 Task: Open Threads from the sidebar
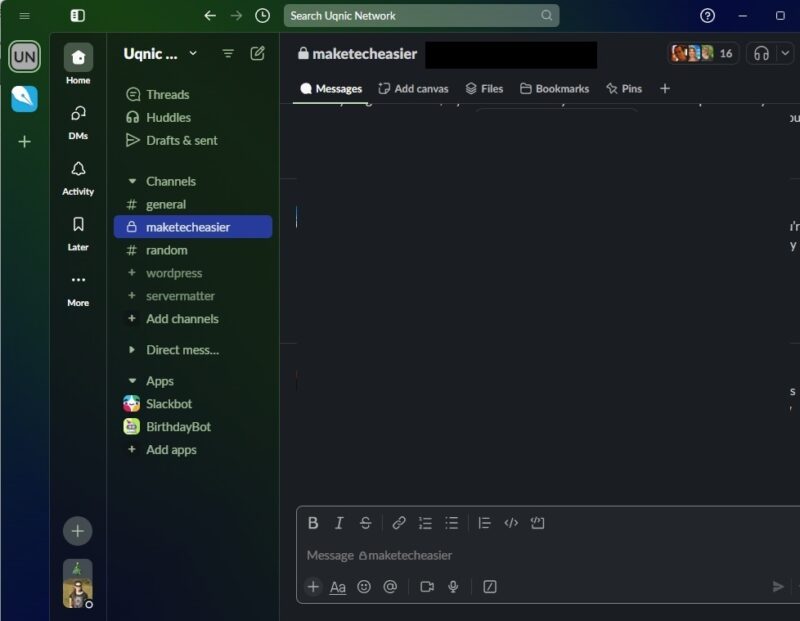[x=166, y=94]
